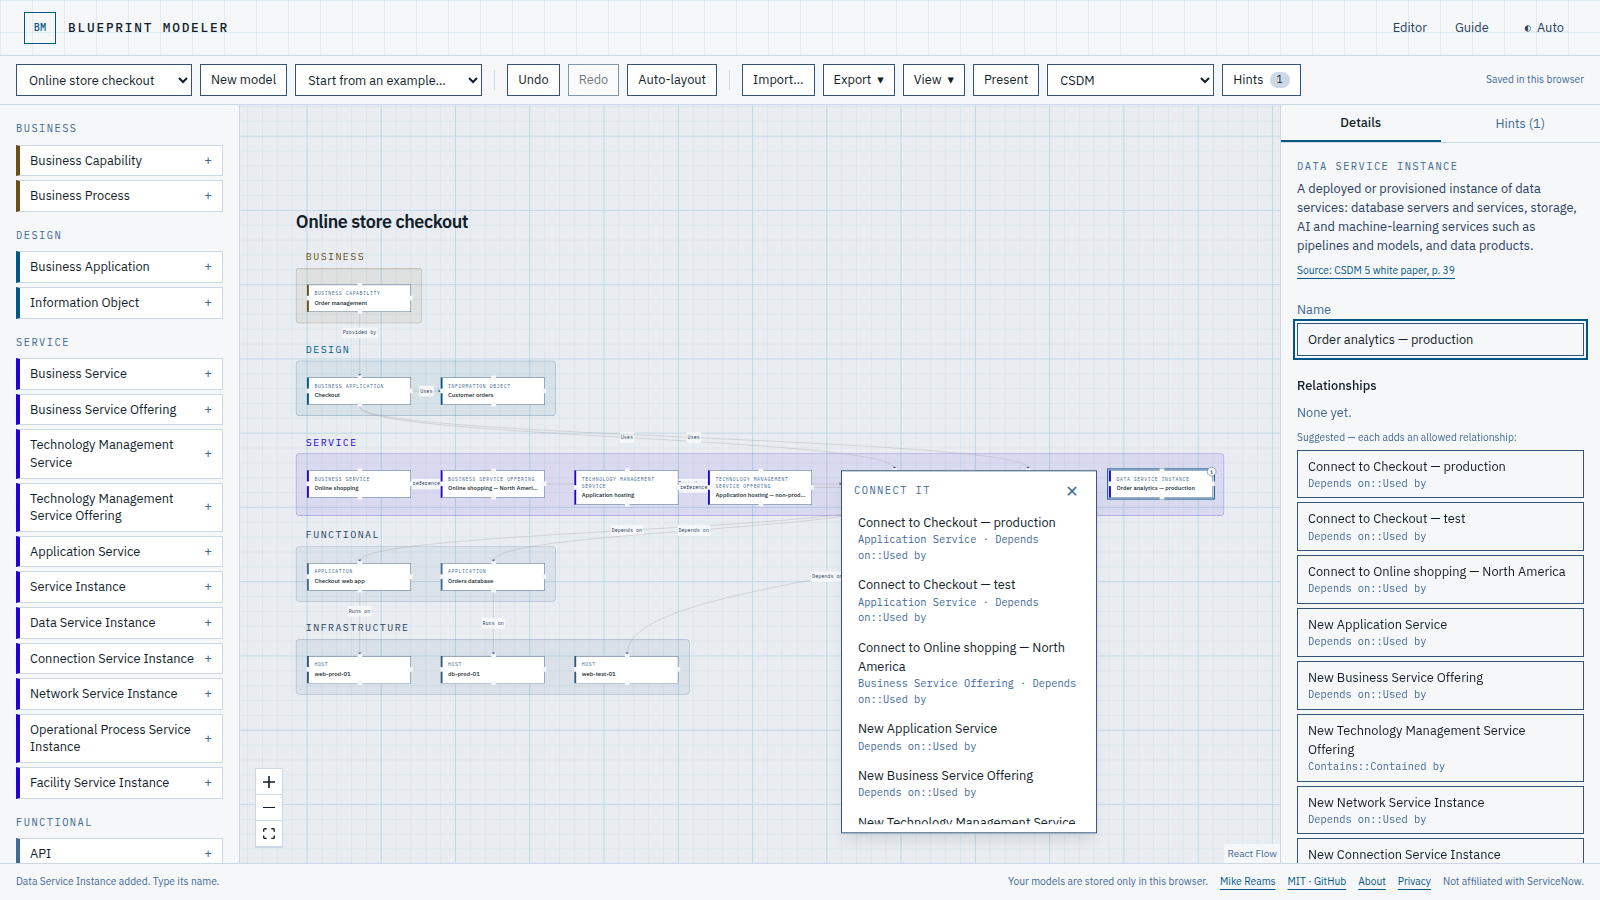Add a Facility Service Instance with plus

[x=208, y=783]
